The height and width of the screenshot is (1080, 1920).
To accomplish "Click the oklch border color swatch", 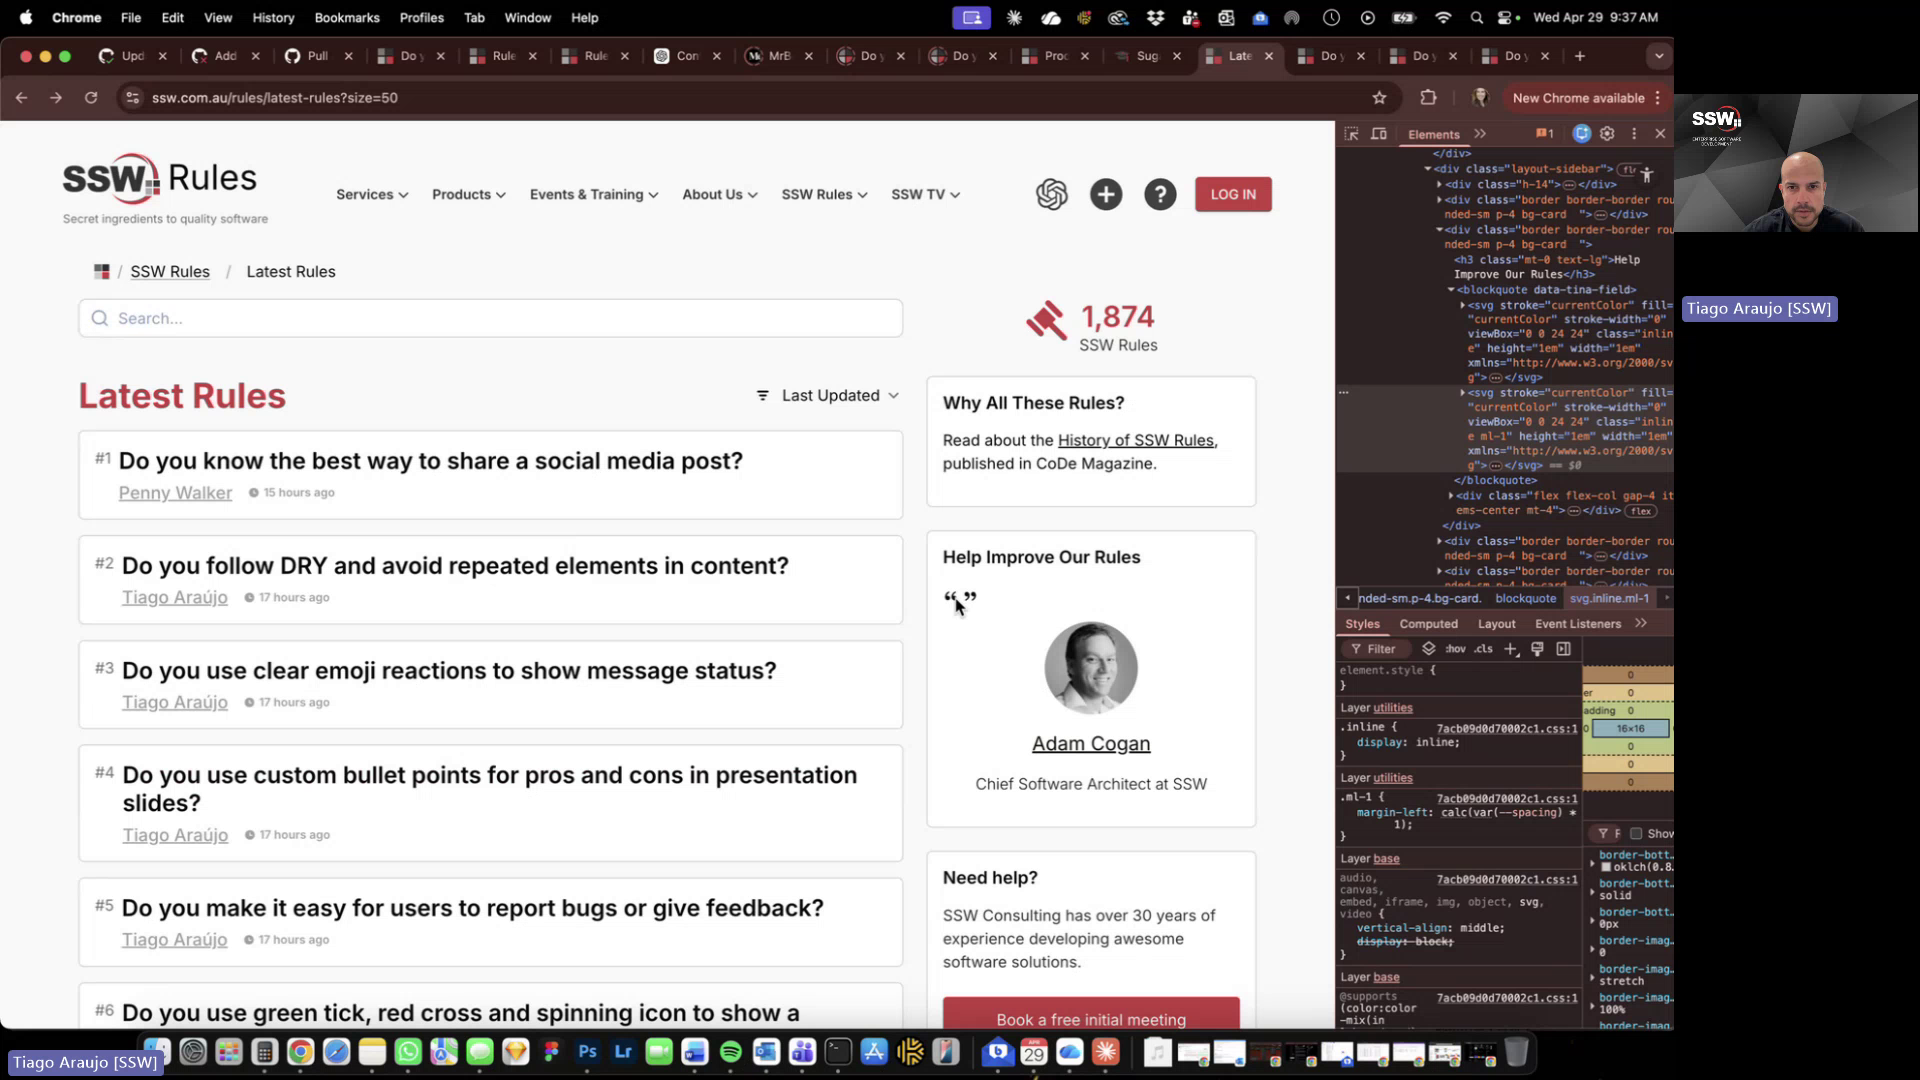I will pos(1606,868).
